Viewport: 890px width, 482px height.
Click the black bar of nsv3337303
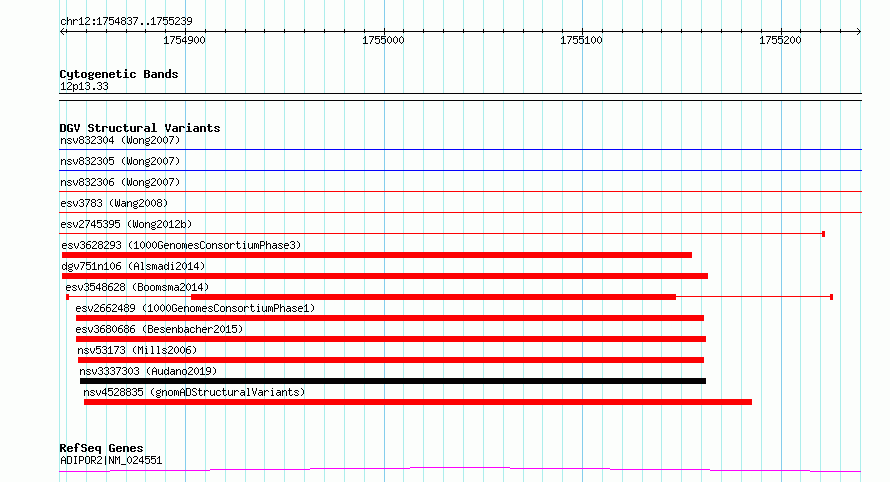(x=393, y=381)
